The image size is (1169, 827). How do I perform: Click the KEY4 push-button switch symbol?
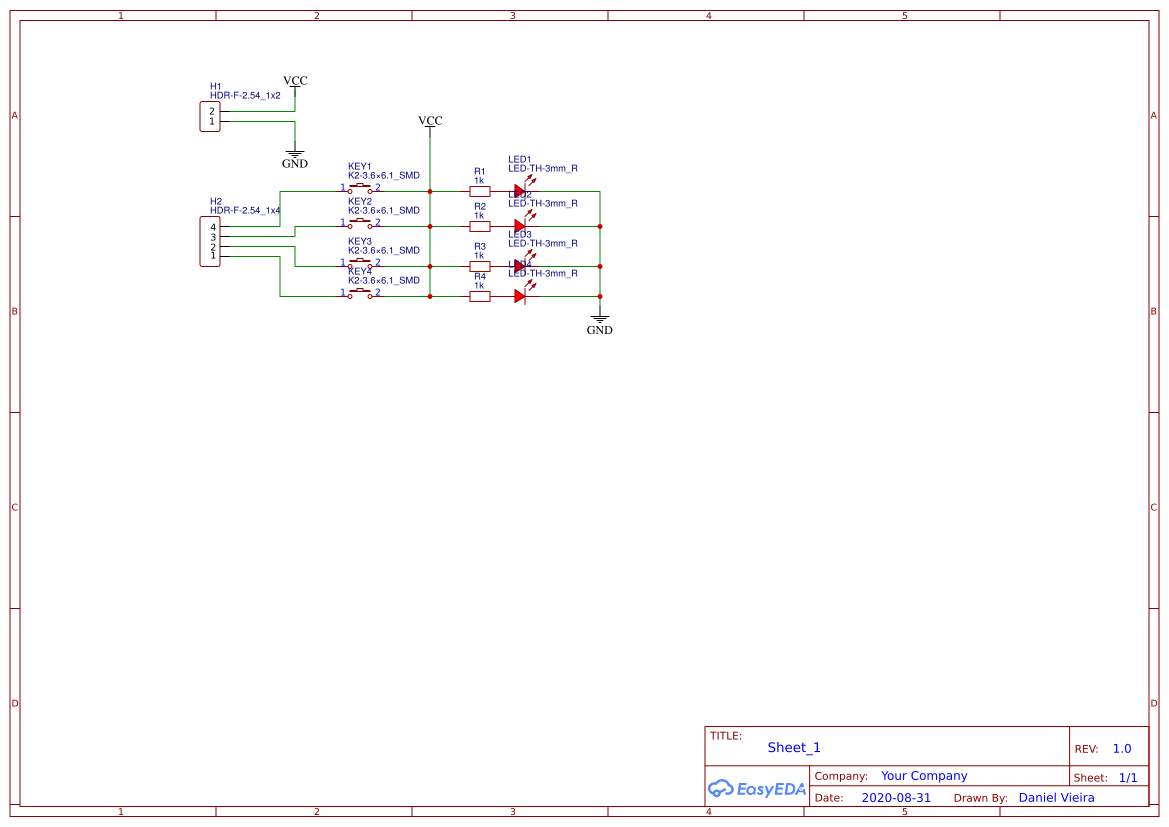coord(360,294)
